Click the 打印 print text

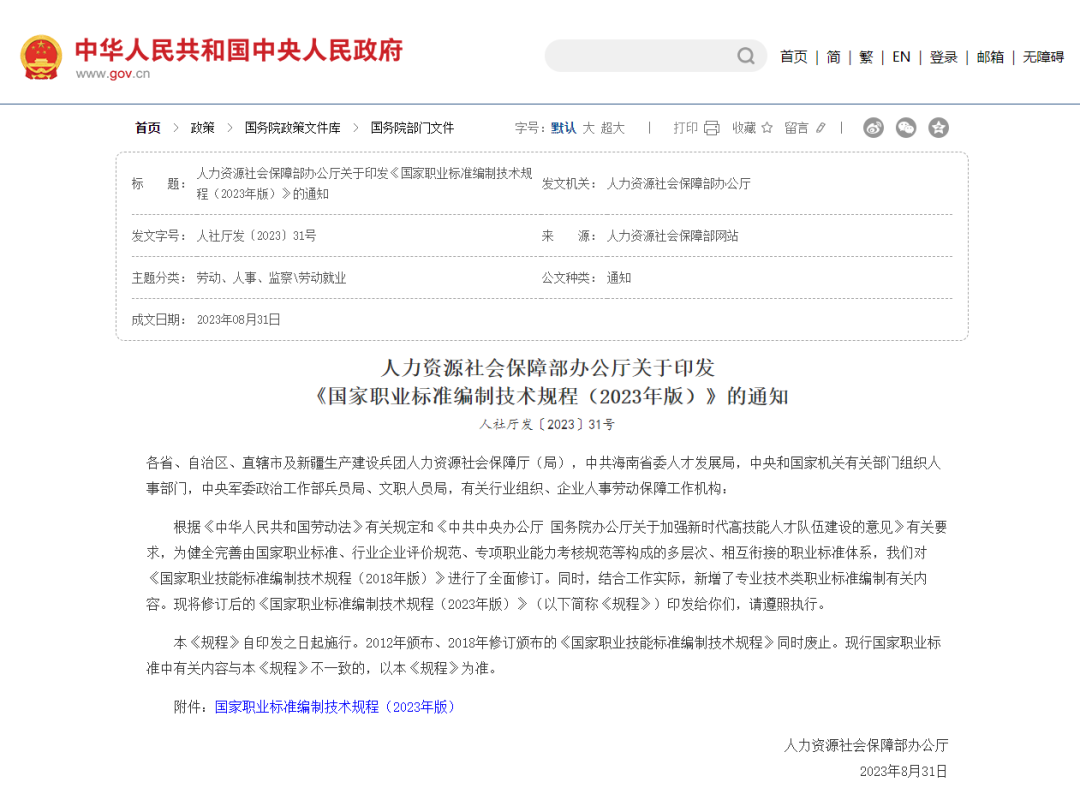point(685,128)
